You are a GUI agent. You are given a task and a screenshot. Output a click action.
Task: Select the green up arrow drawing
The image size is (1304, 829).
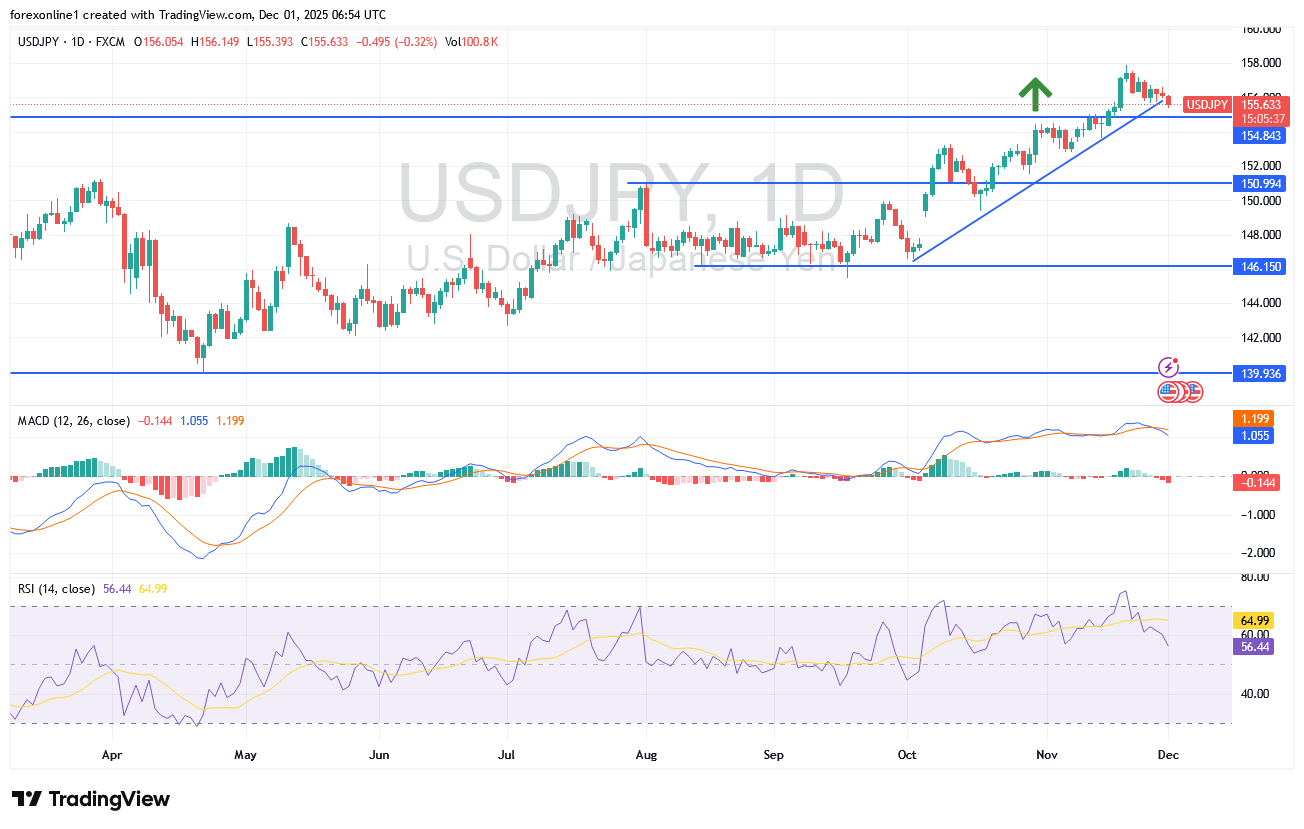(x=1035, y=94)
